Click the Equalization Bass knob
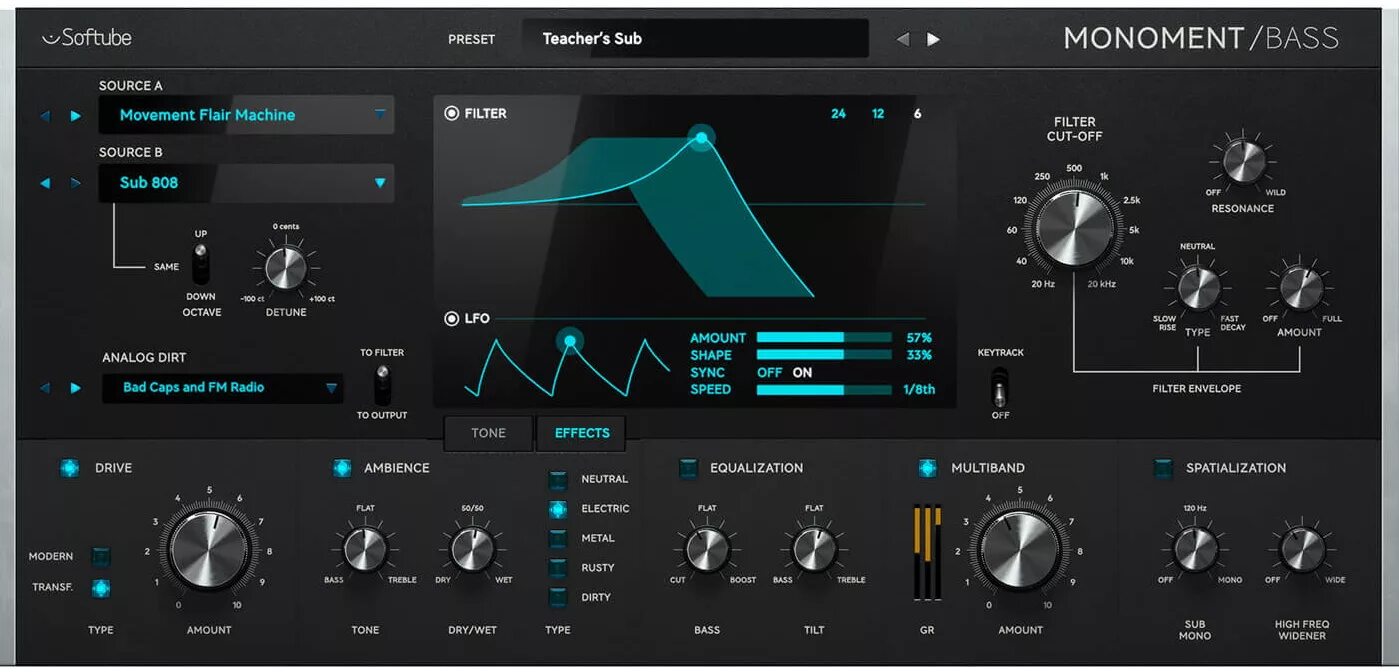This screenshot has width=1399, height=672. (x=708, y=549)
